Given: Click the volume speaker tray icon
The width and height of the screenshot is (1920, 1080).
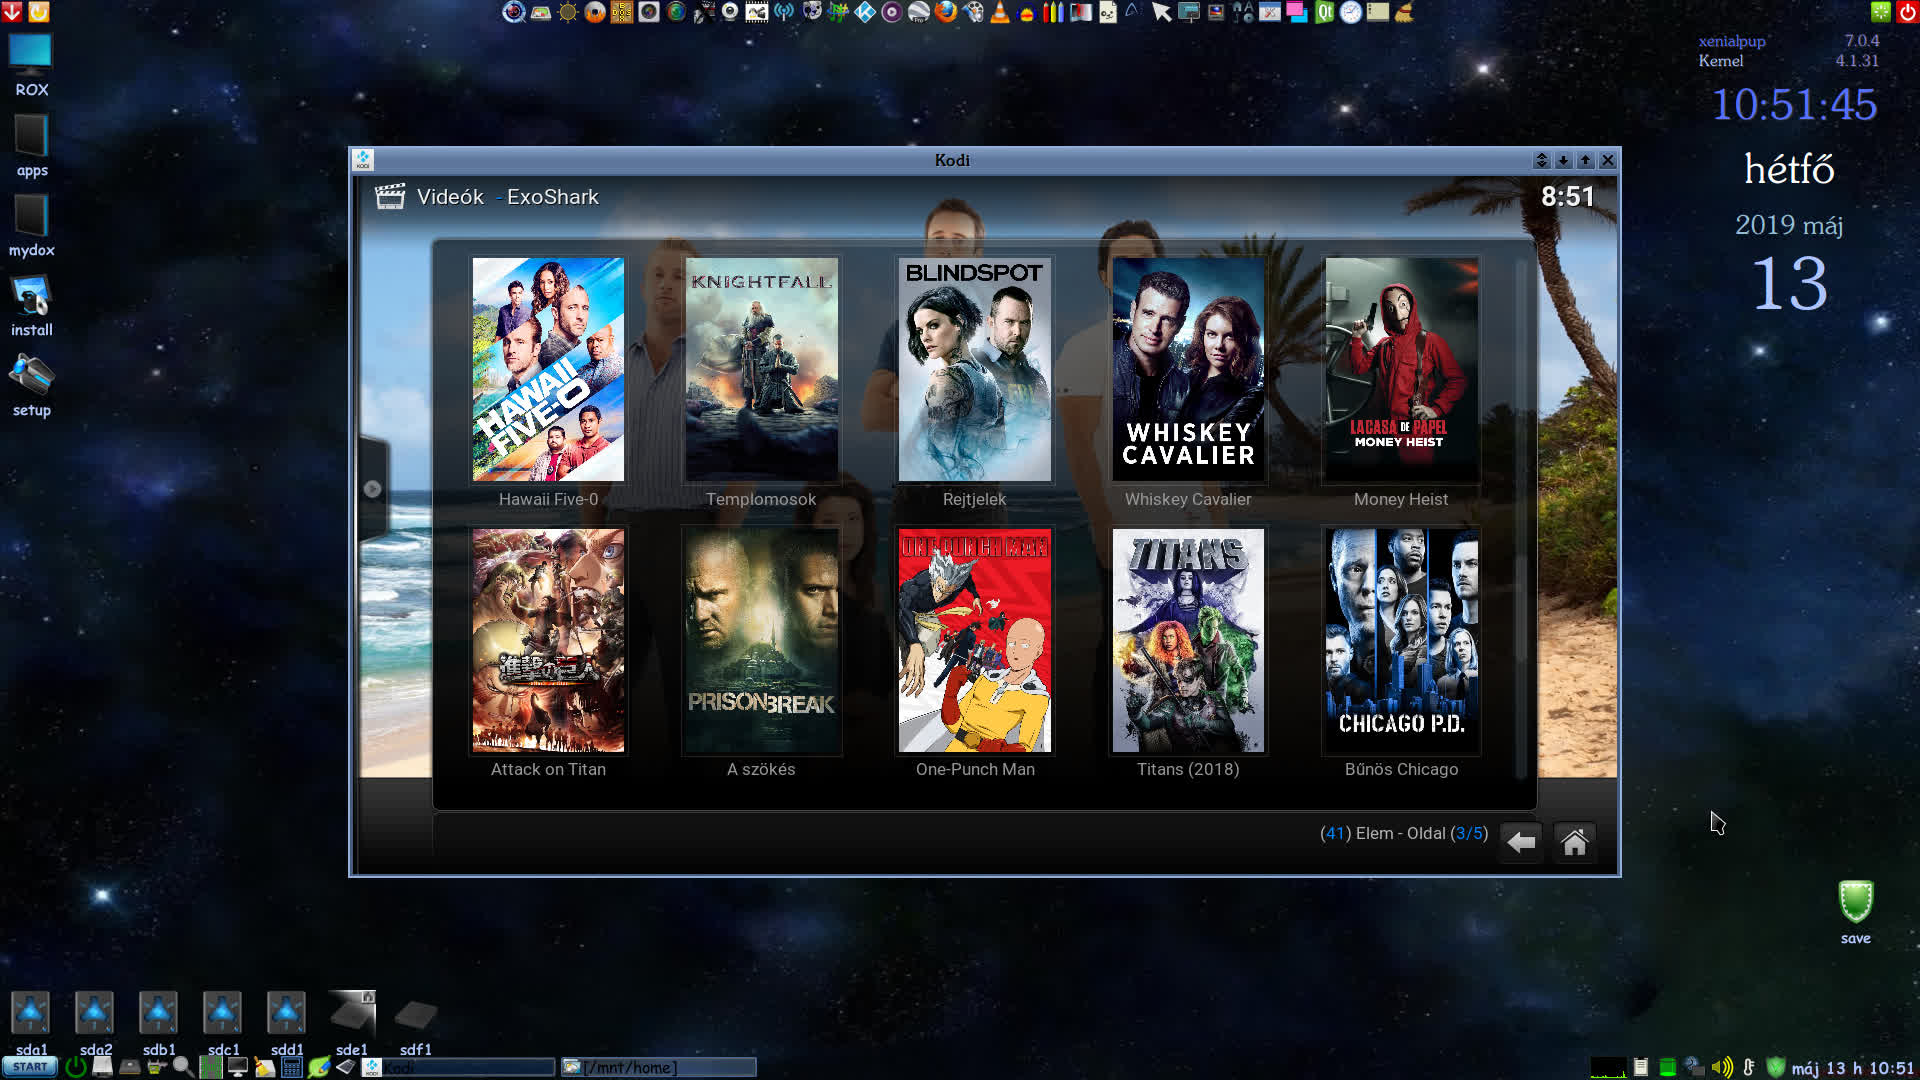Looking at the screenshot, I should tap(1721, 1067).
